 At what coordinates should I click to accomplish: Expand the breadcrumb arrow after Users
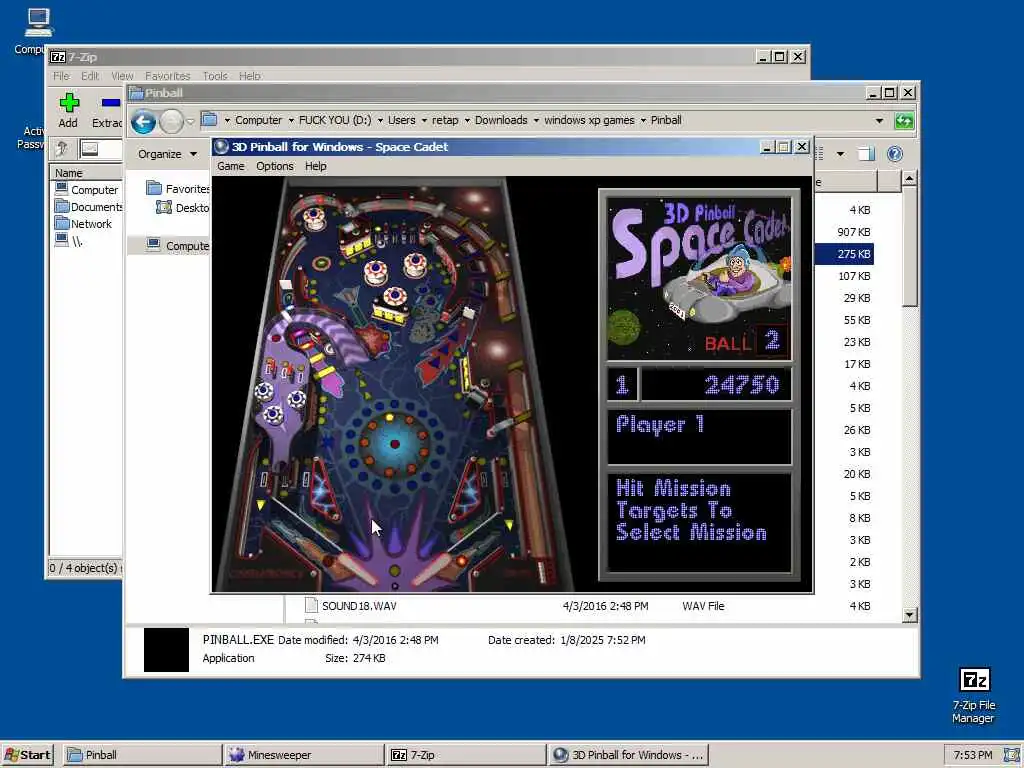tap(424, 120)
